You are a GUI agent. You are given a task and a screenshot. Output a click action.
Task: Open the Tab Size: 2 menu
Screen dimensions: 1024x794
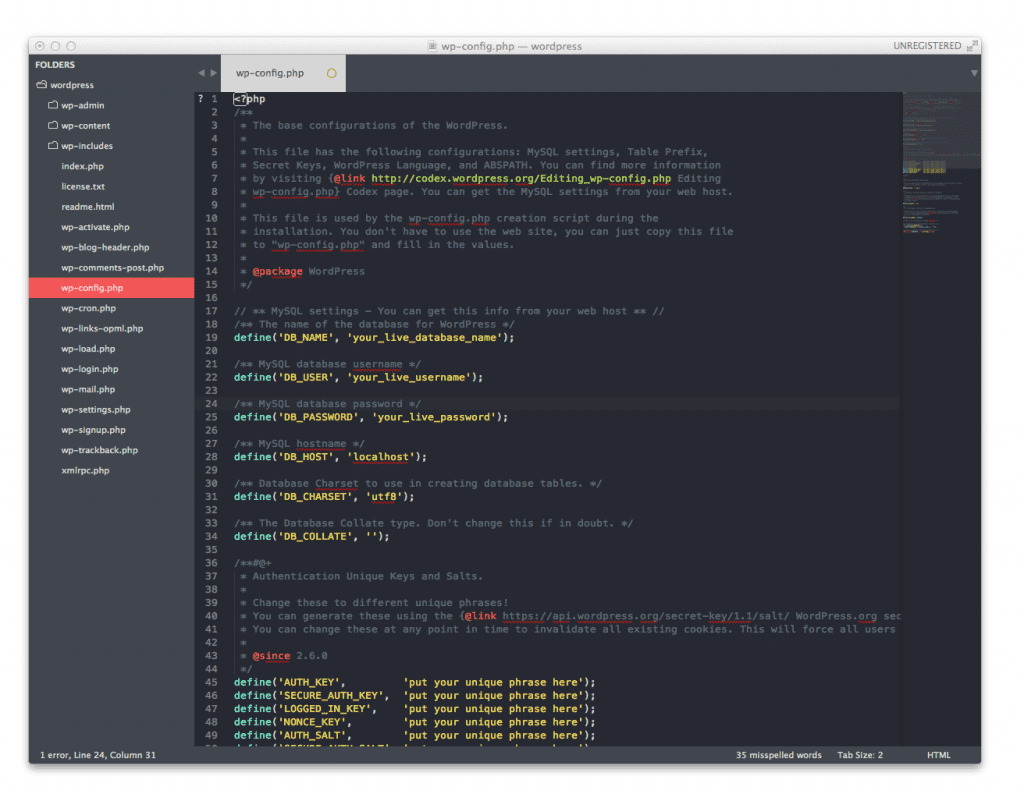tap(859, 755)
